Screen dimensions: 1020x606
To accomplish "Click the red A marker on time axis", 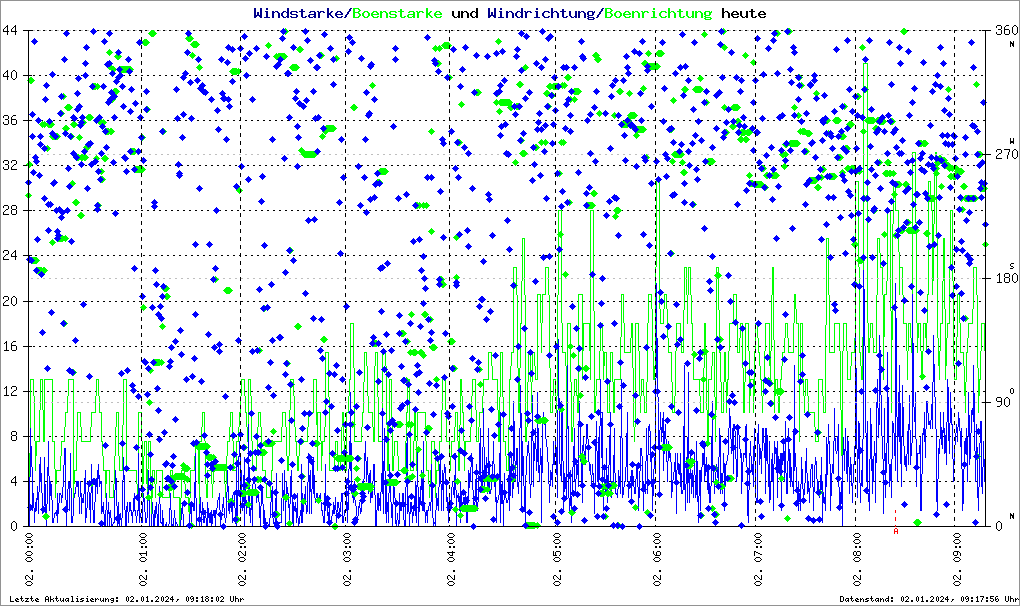I will tap(896, 532).
